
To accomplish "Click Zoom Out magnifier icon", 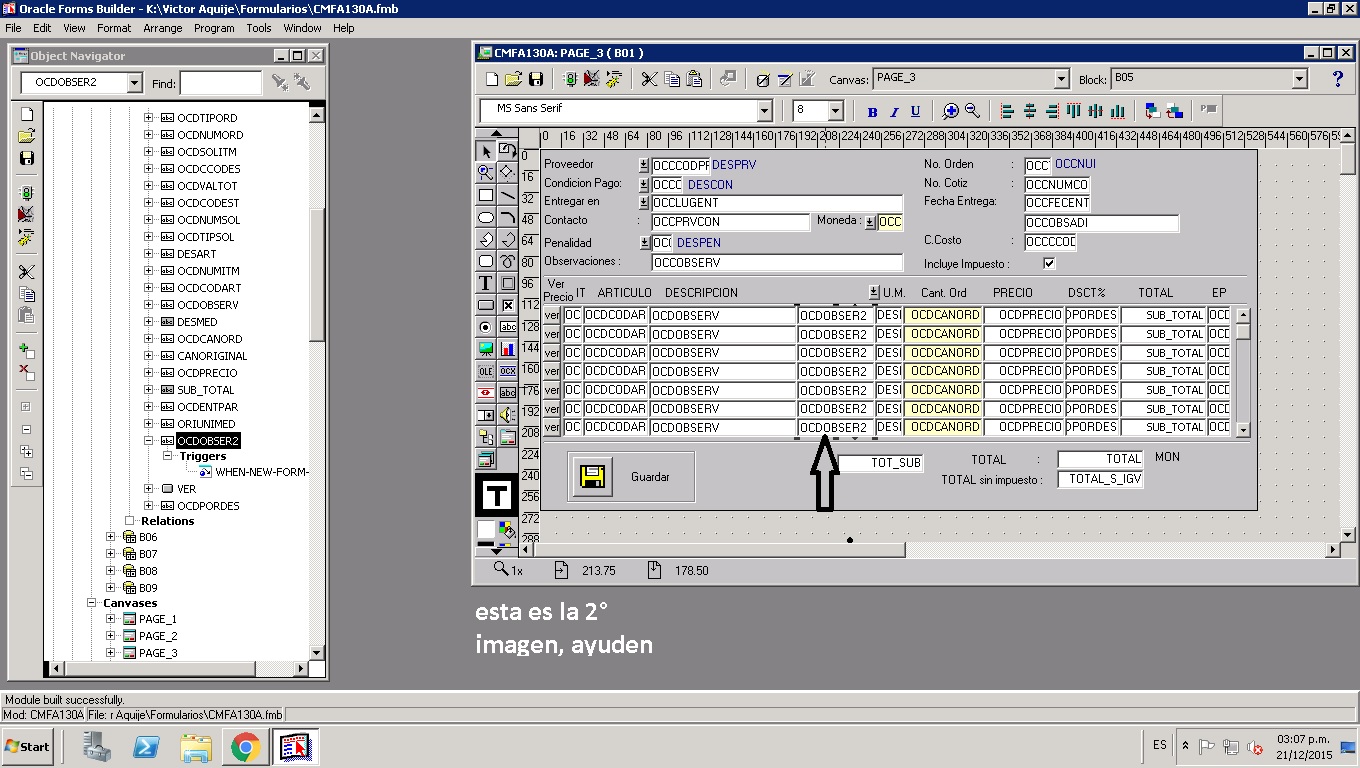I will point(972,111).
